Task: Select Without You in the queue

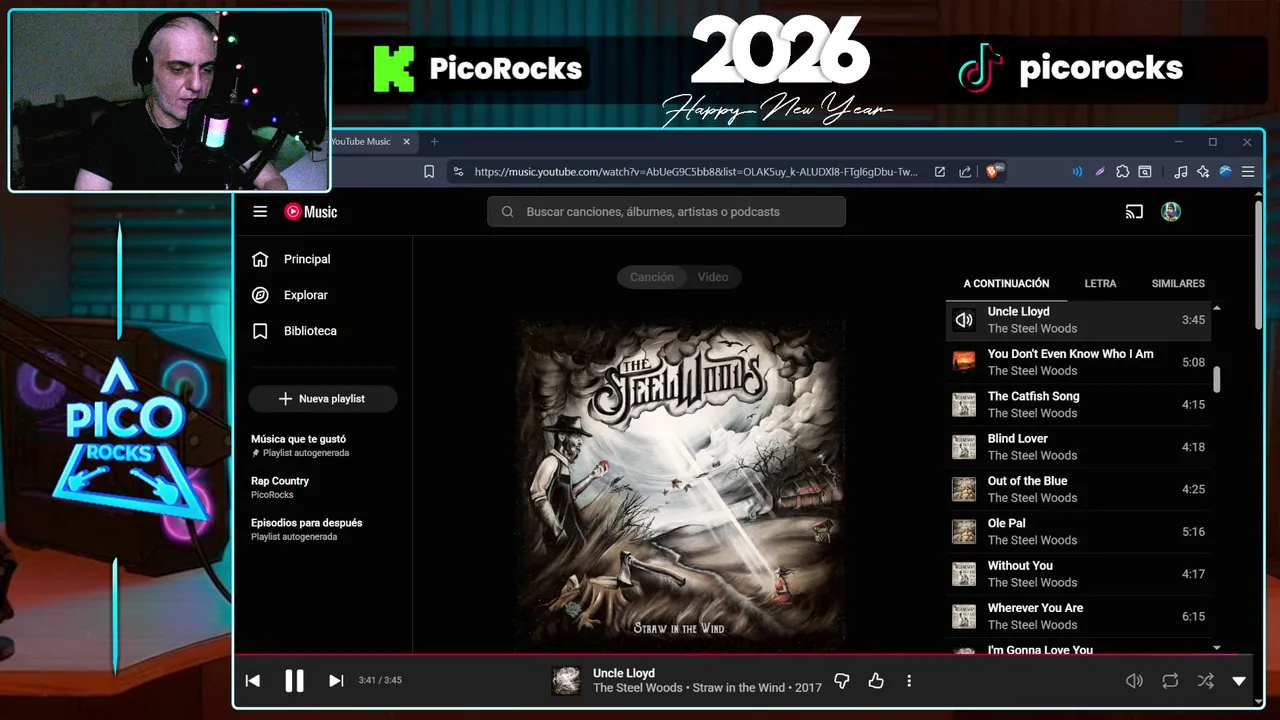Action: [1078, 574]
